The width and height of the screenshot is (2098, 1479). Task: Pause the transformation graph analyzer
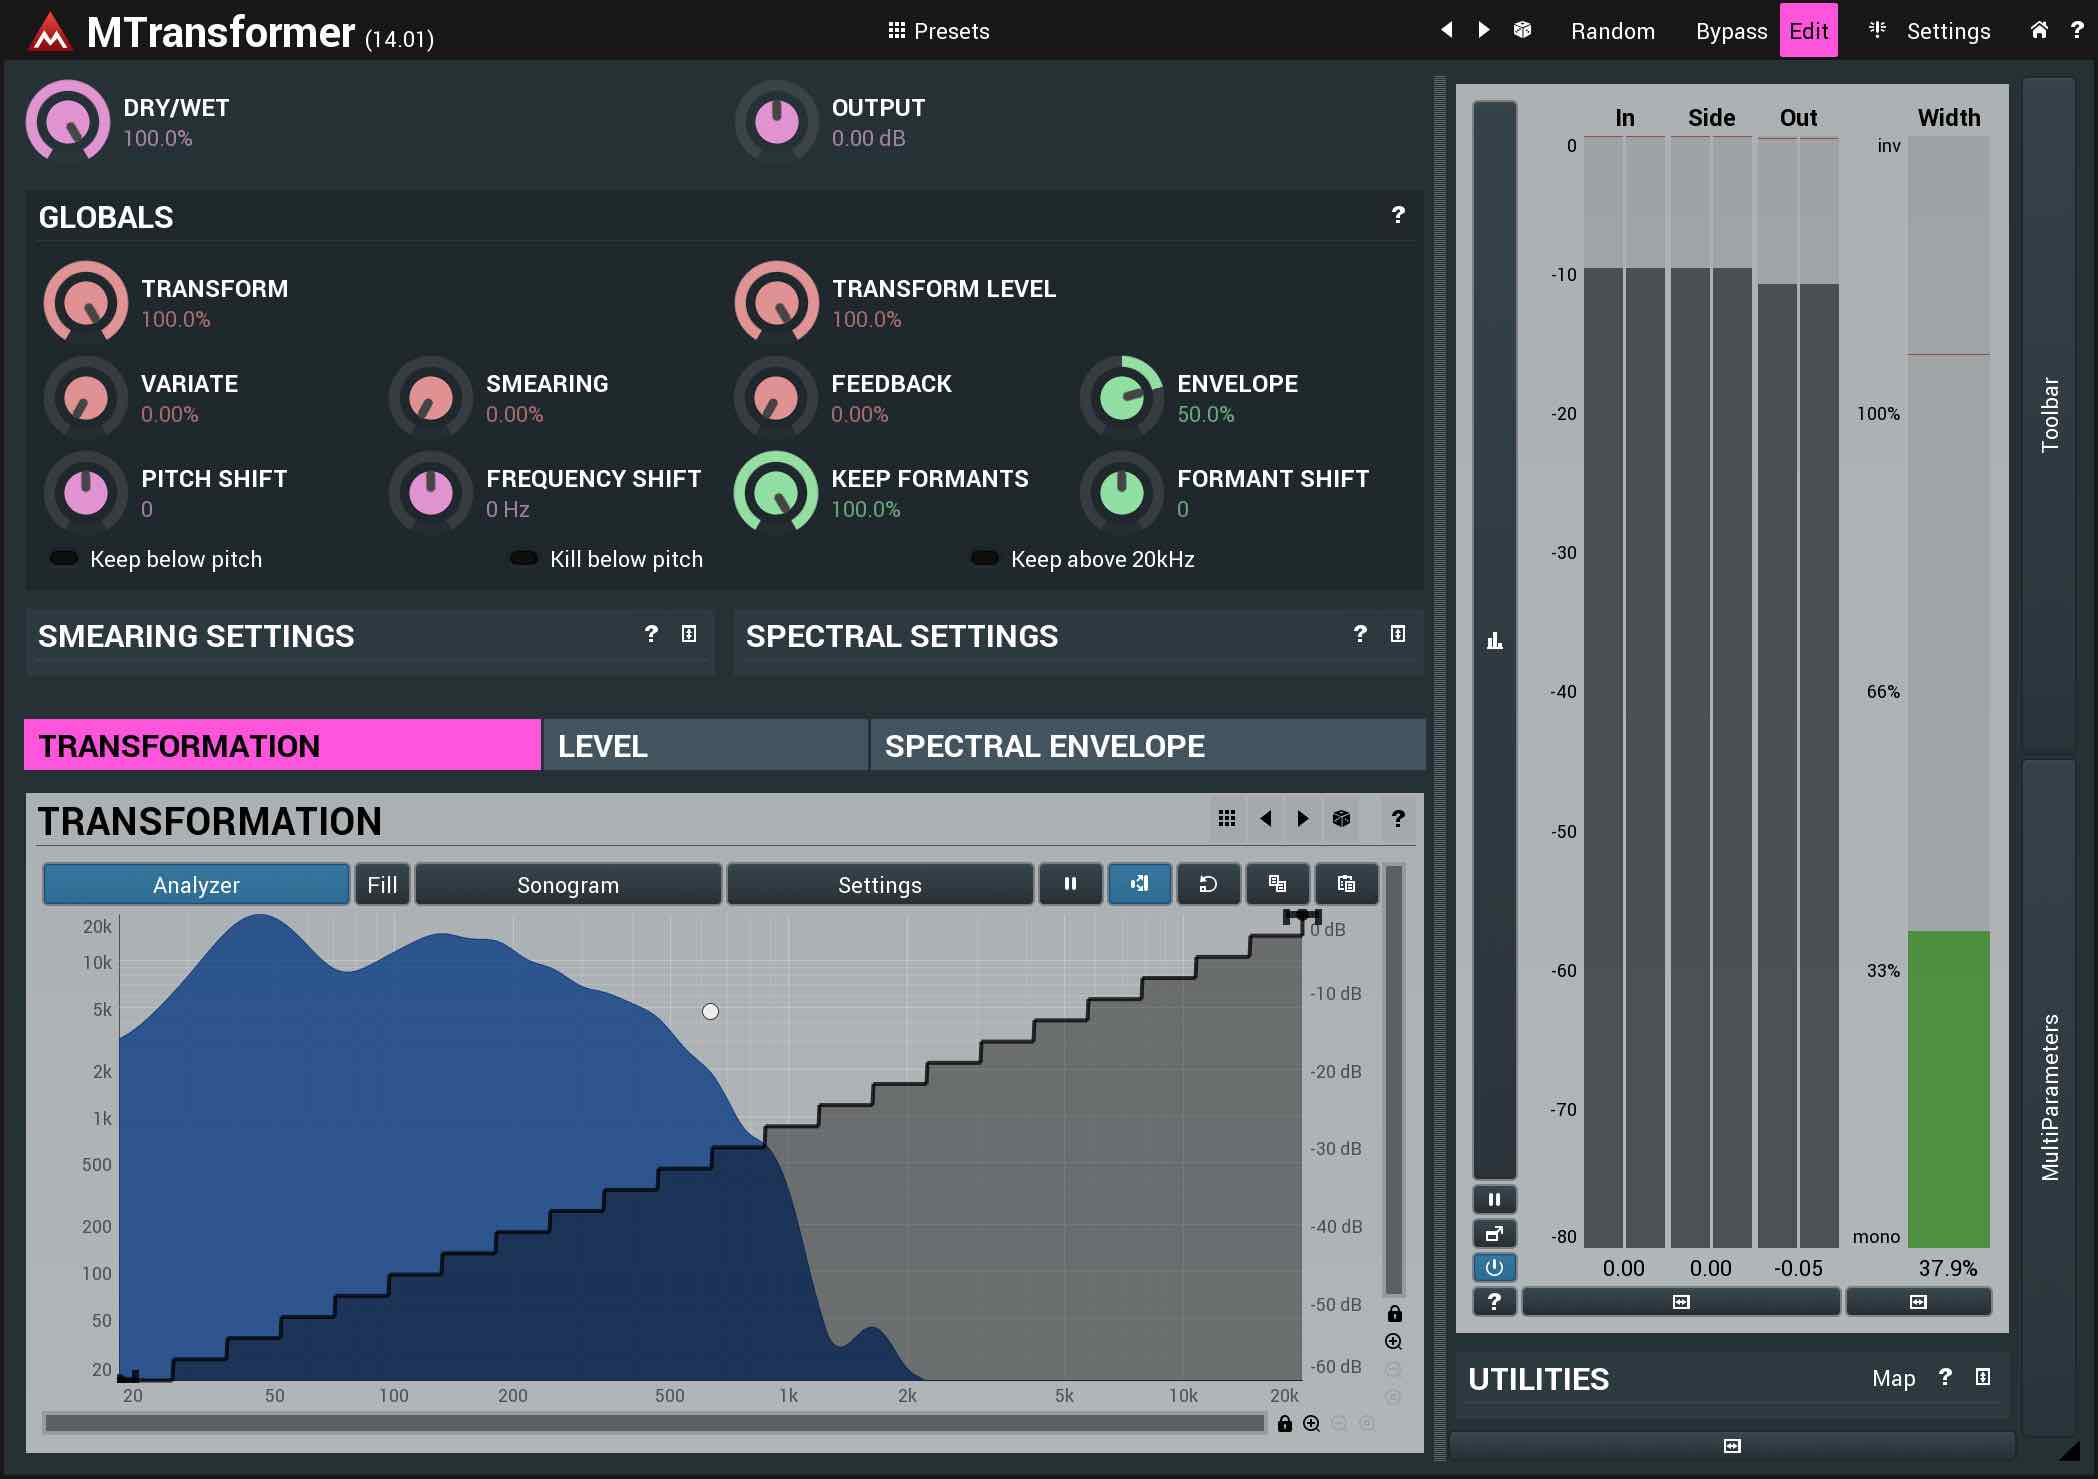click(1070, 884)
